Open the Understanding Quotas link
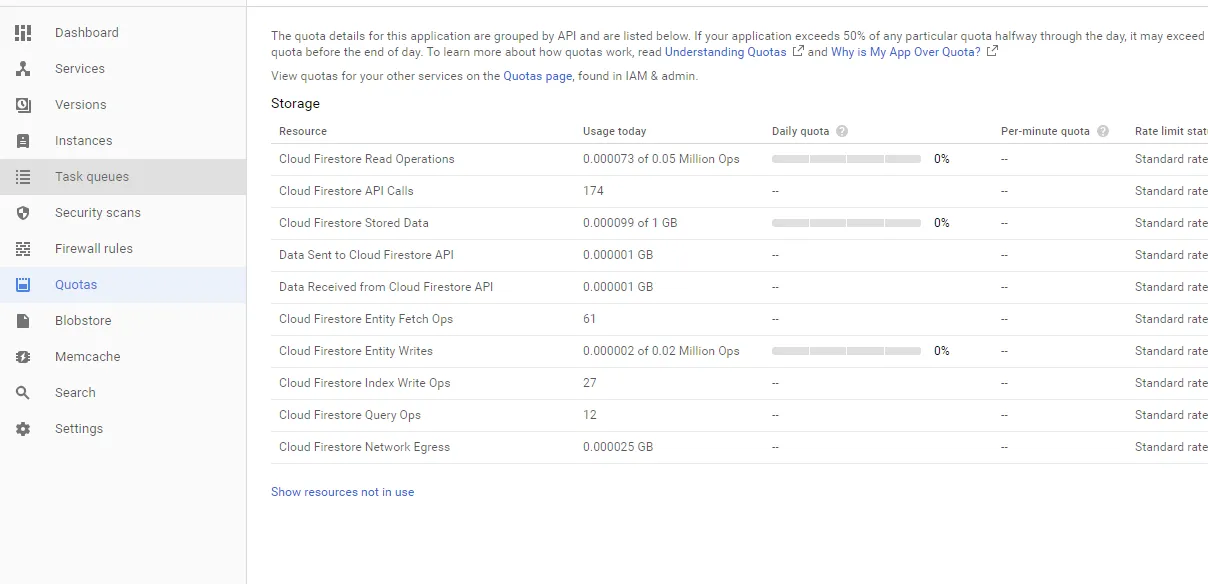Image resolution: width=1208 pixels, height=584 pixels. [726, 52]
